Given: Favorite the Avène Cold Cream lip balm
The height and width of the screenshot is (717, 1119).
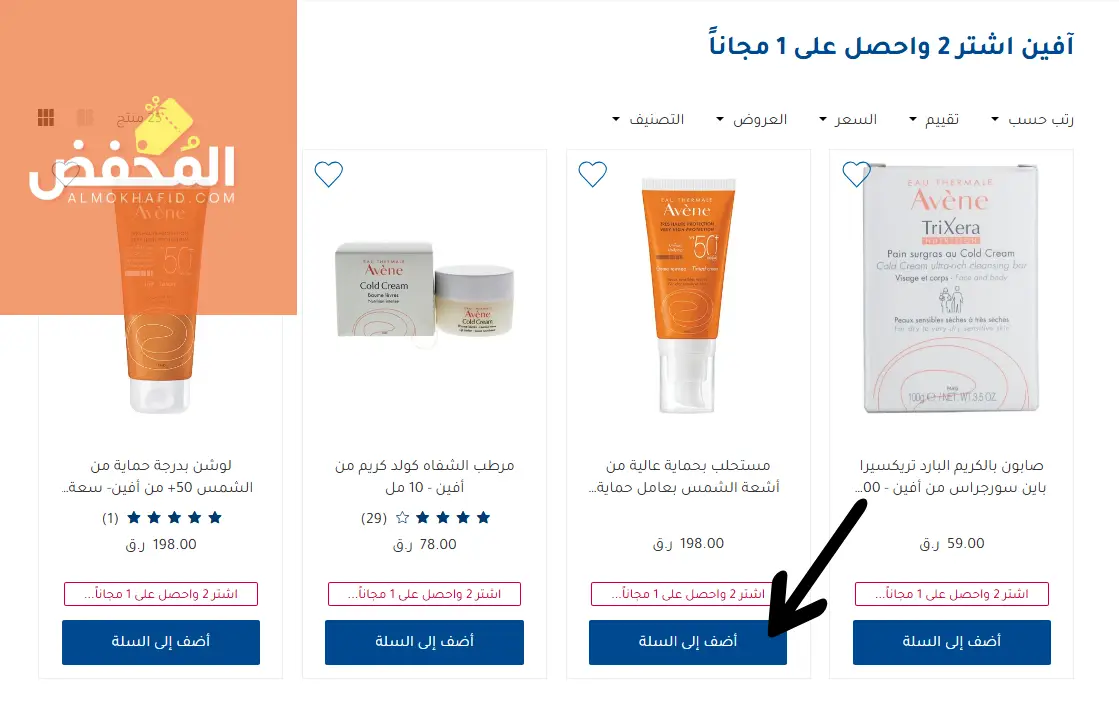Looking at the screenshot, I should [x=328, y=174].
